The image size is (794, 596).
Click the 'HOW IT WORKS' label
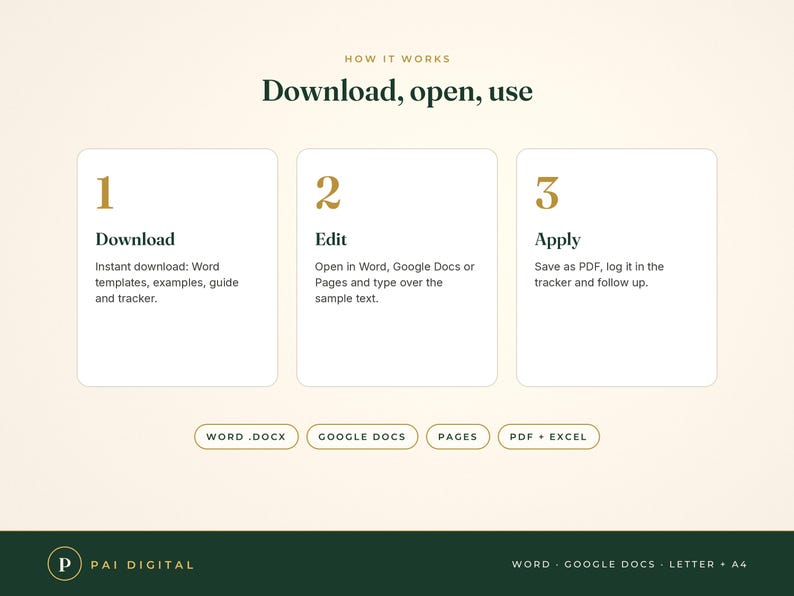(x=398, y=59)
